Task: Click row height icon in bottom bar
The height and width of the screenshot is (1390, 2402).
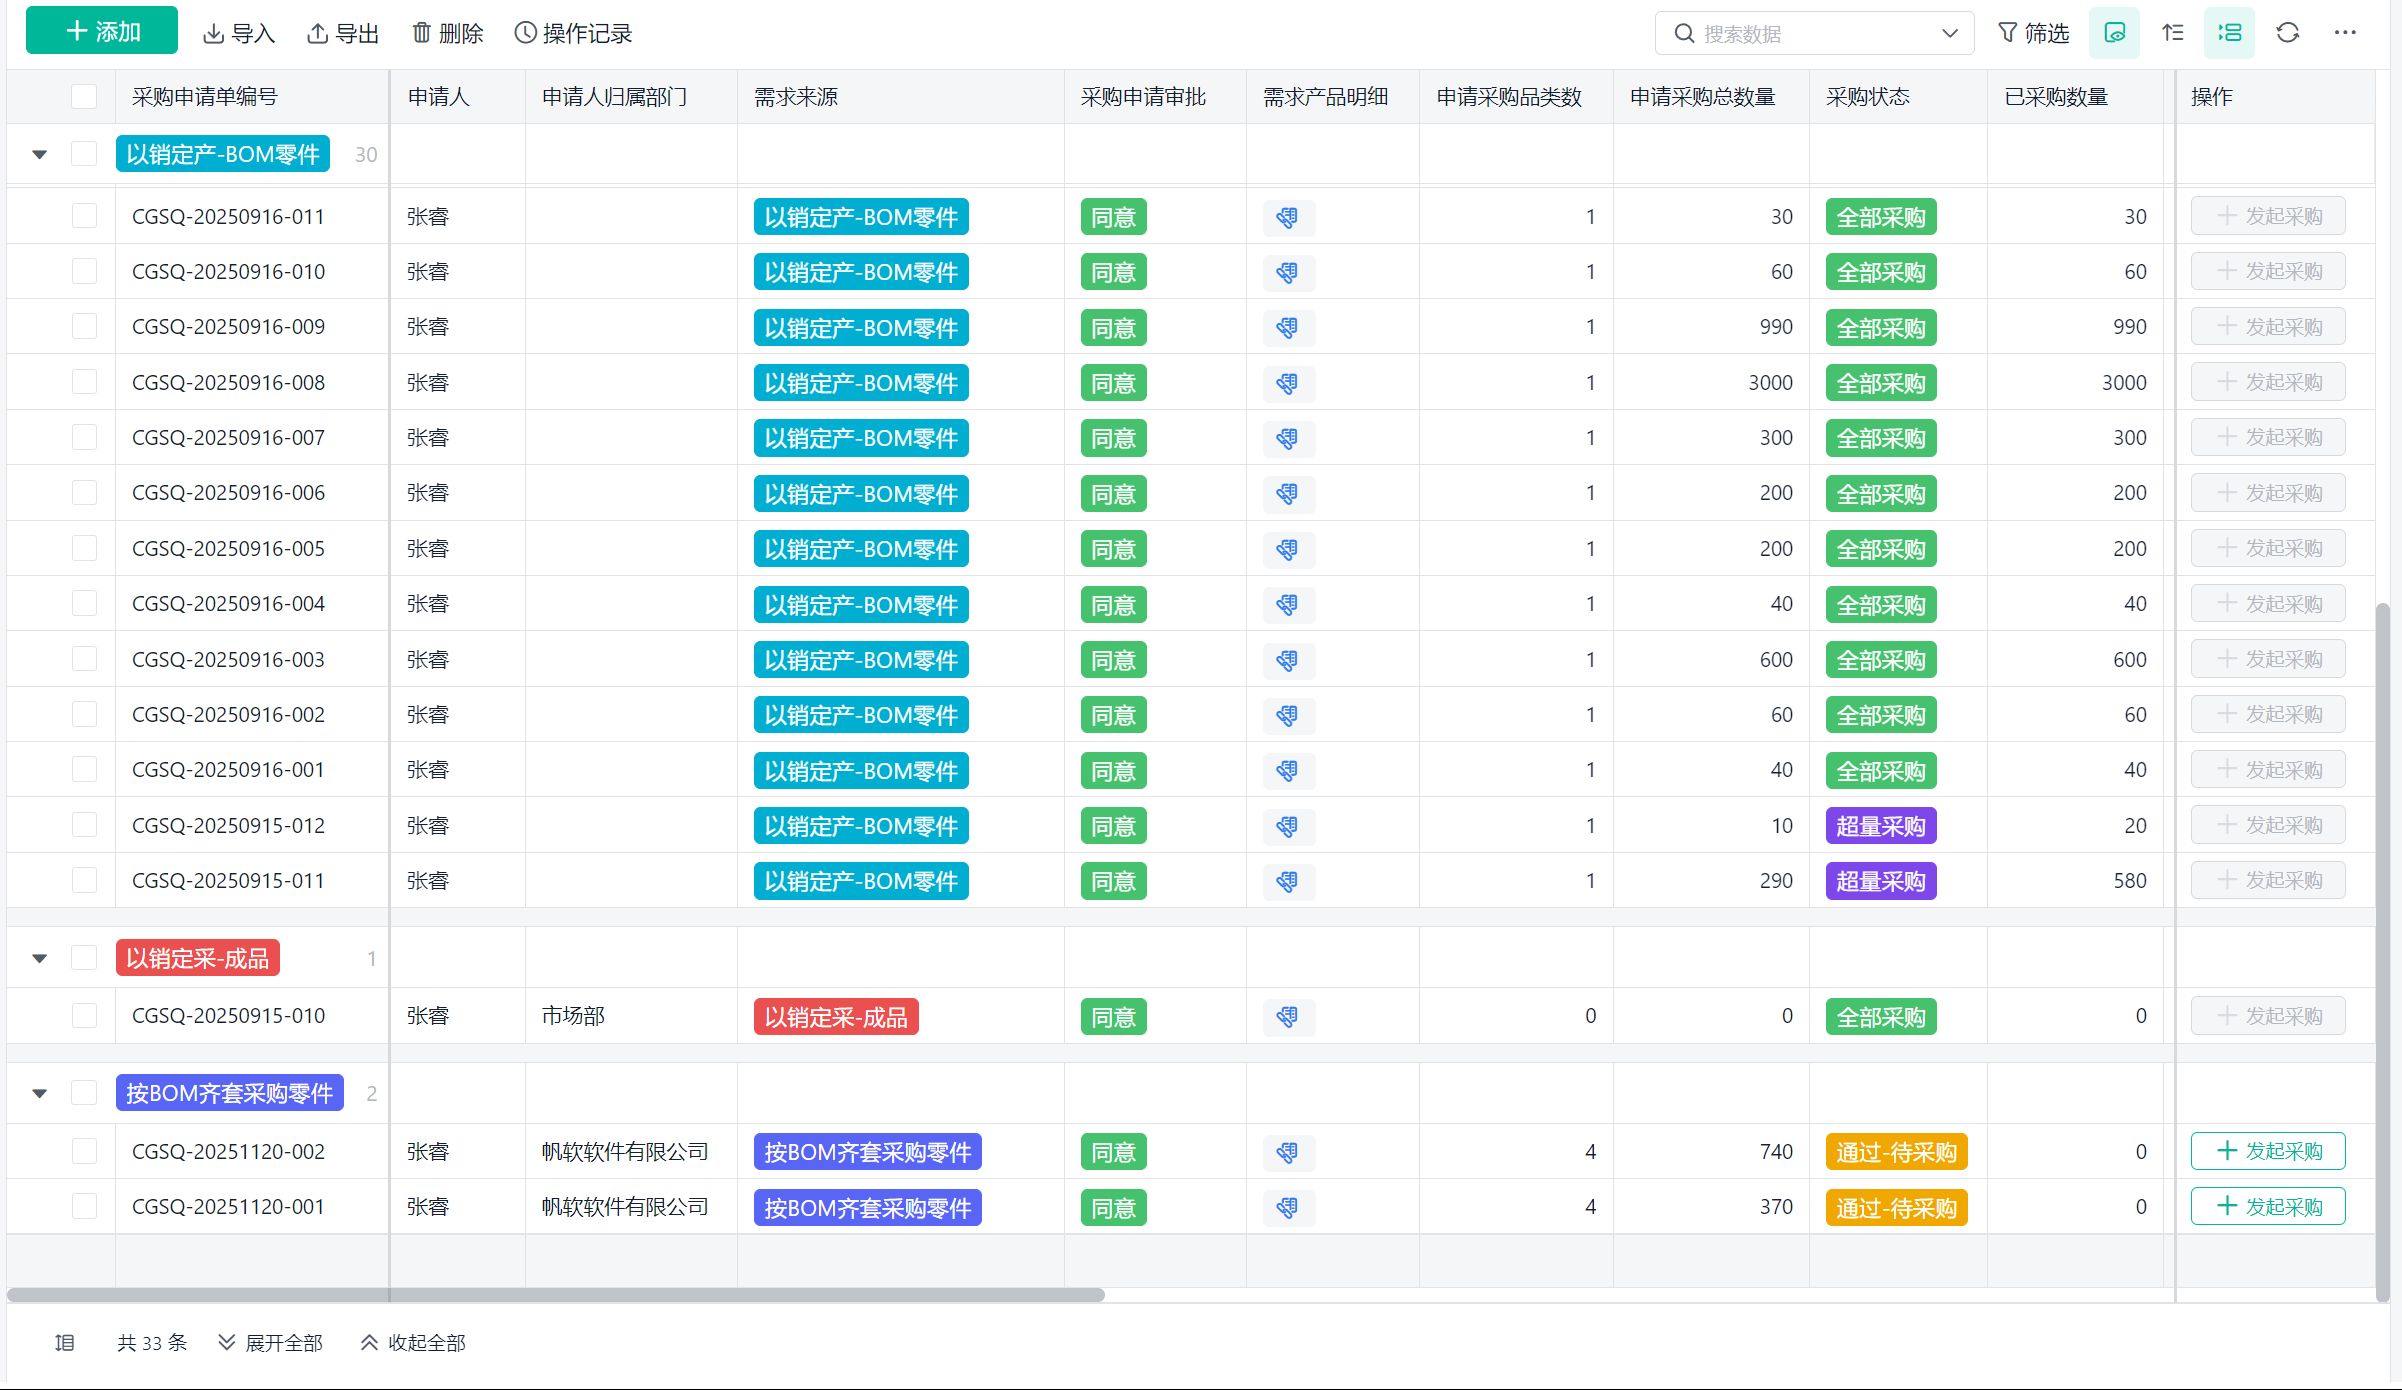Action: (65, 1342)
